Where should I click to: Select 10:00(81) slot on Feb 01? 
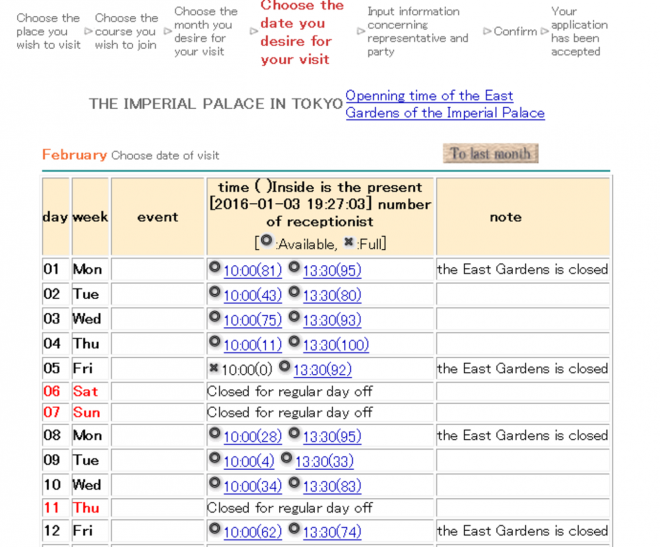(x=253, y=270)
